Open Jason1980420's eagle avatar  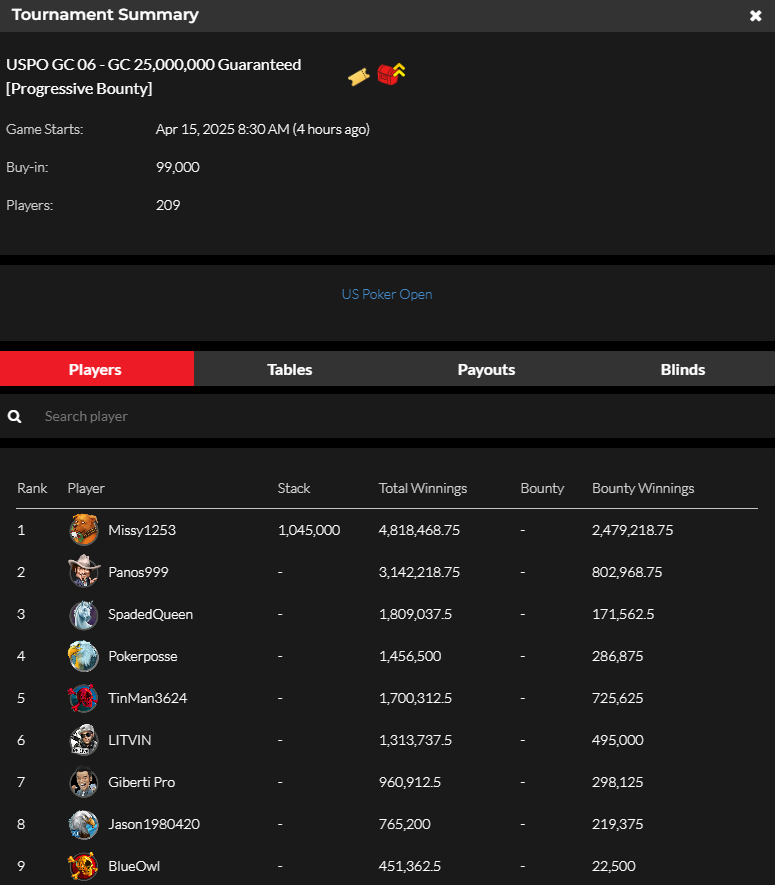click(84, 824)
